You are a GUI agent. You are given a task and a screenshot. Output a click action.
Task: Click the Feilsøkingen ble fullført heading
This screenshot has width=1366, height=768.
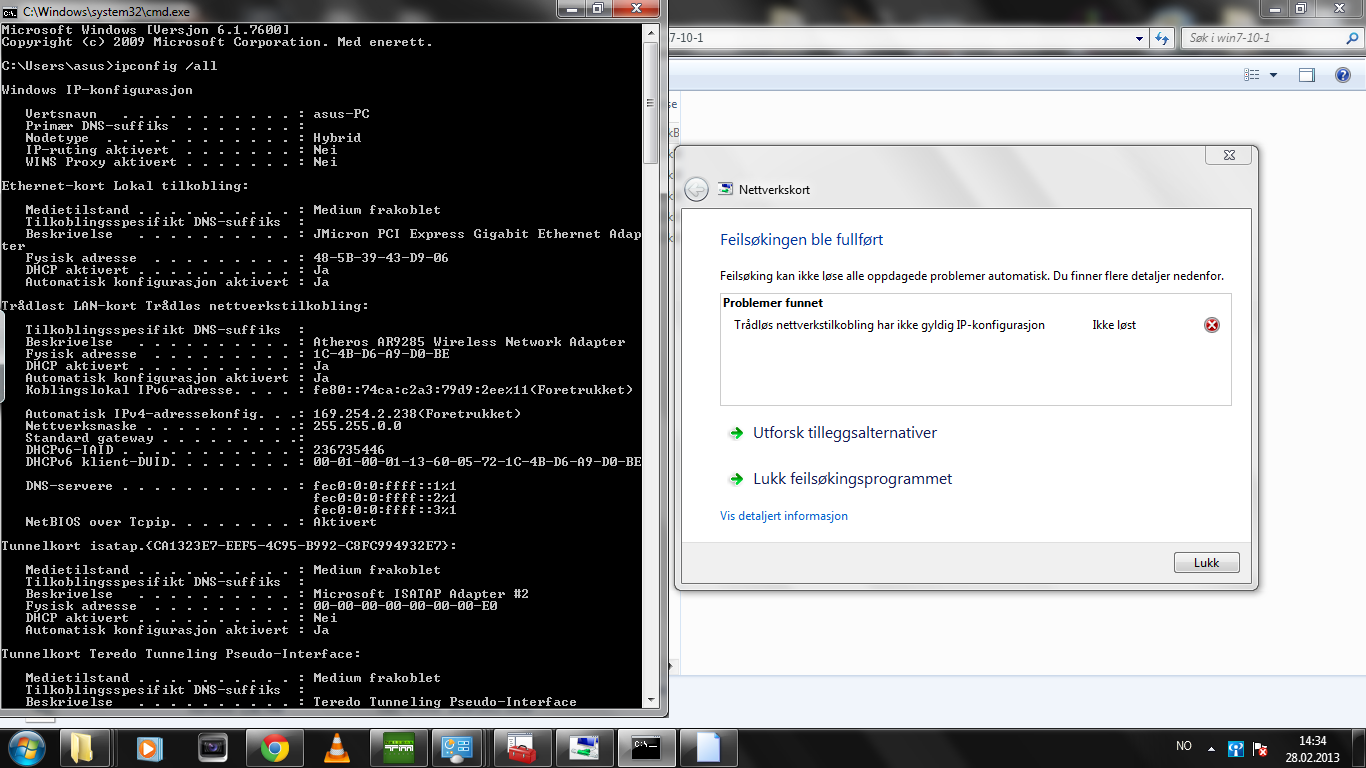tap(802, 240)
